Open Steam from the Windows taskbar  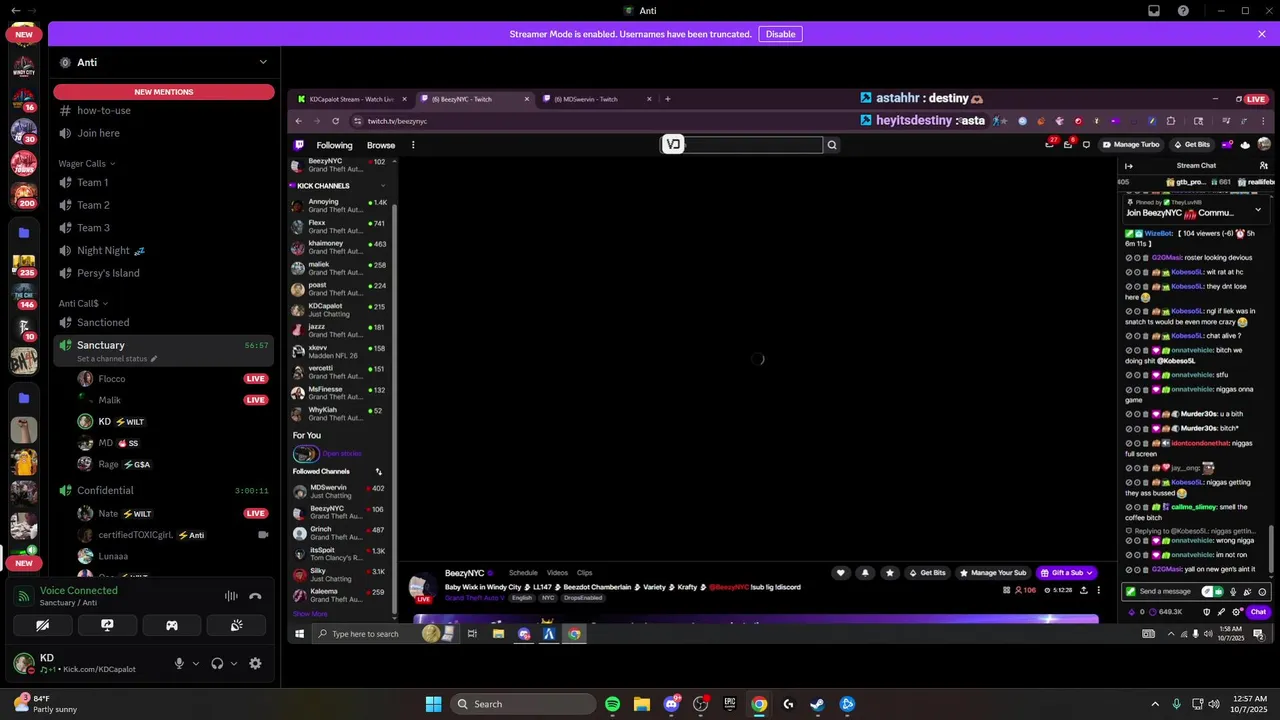[x=817, y=704]
